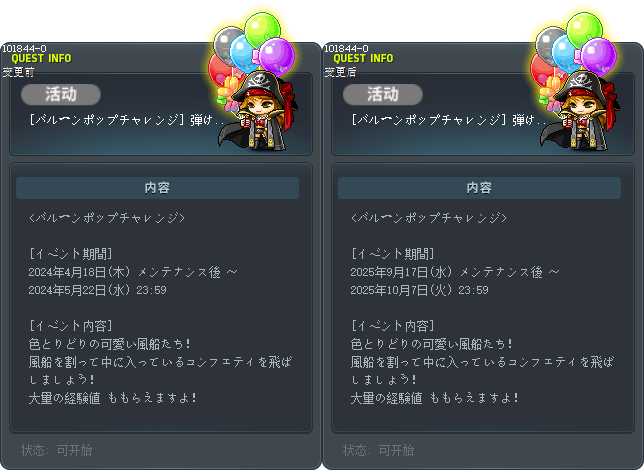Click the pirate character in right panel

pos(580,111)
